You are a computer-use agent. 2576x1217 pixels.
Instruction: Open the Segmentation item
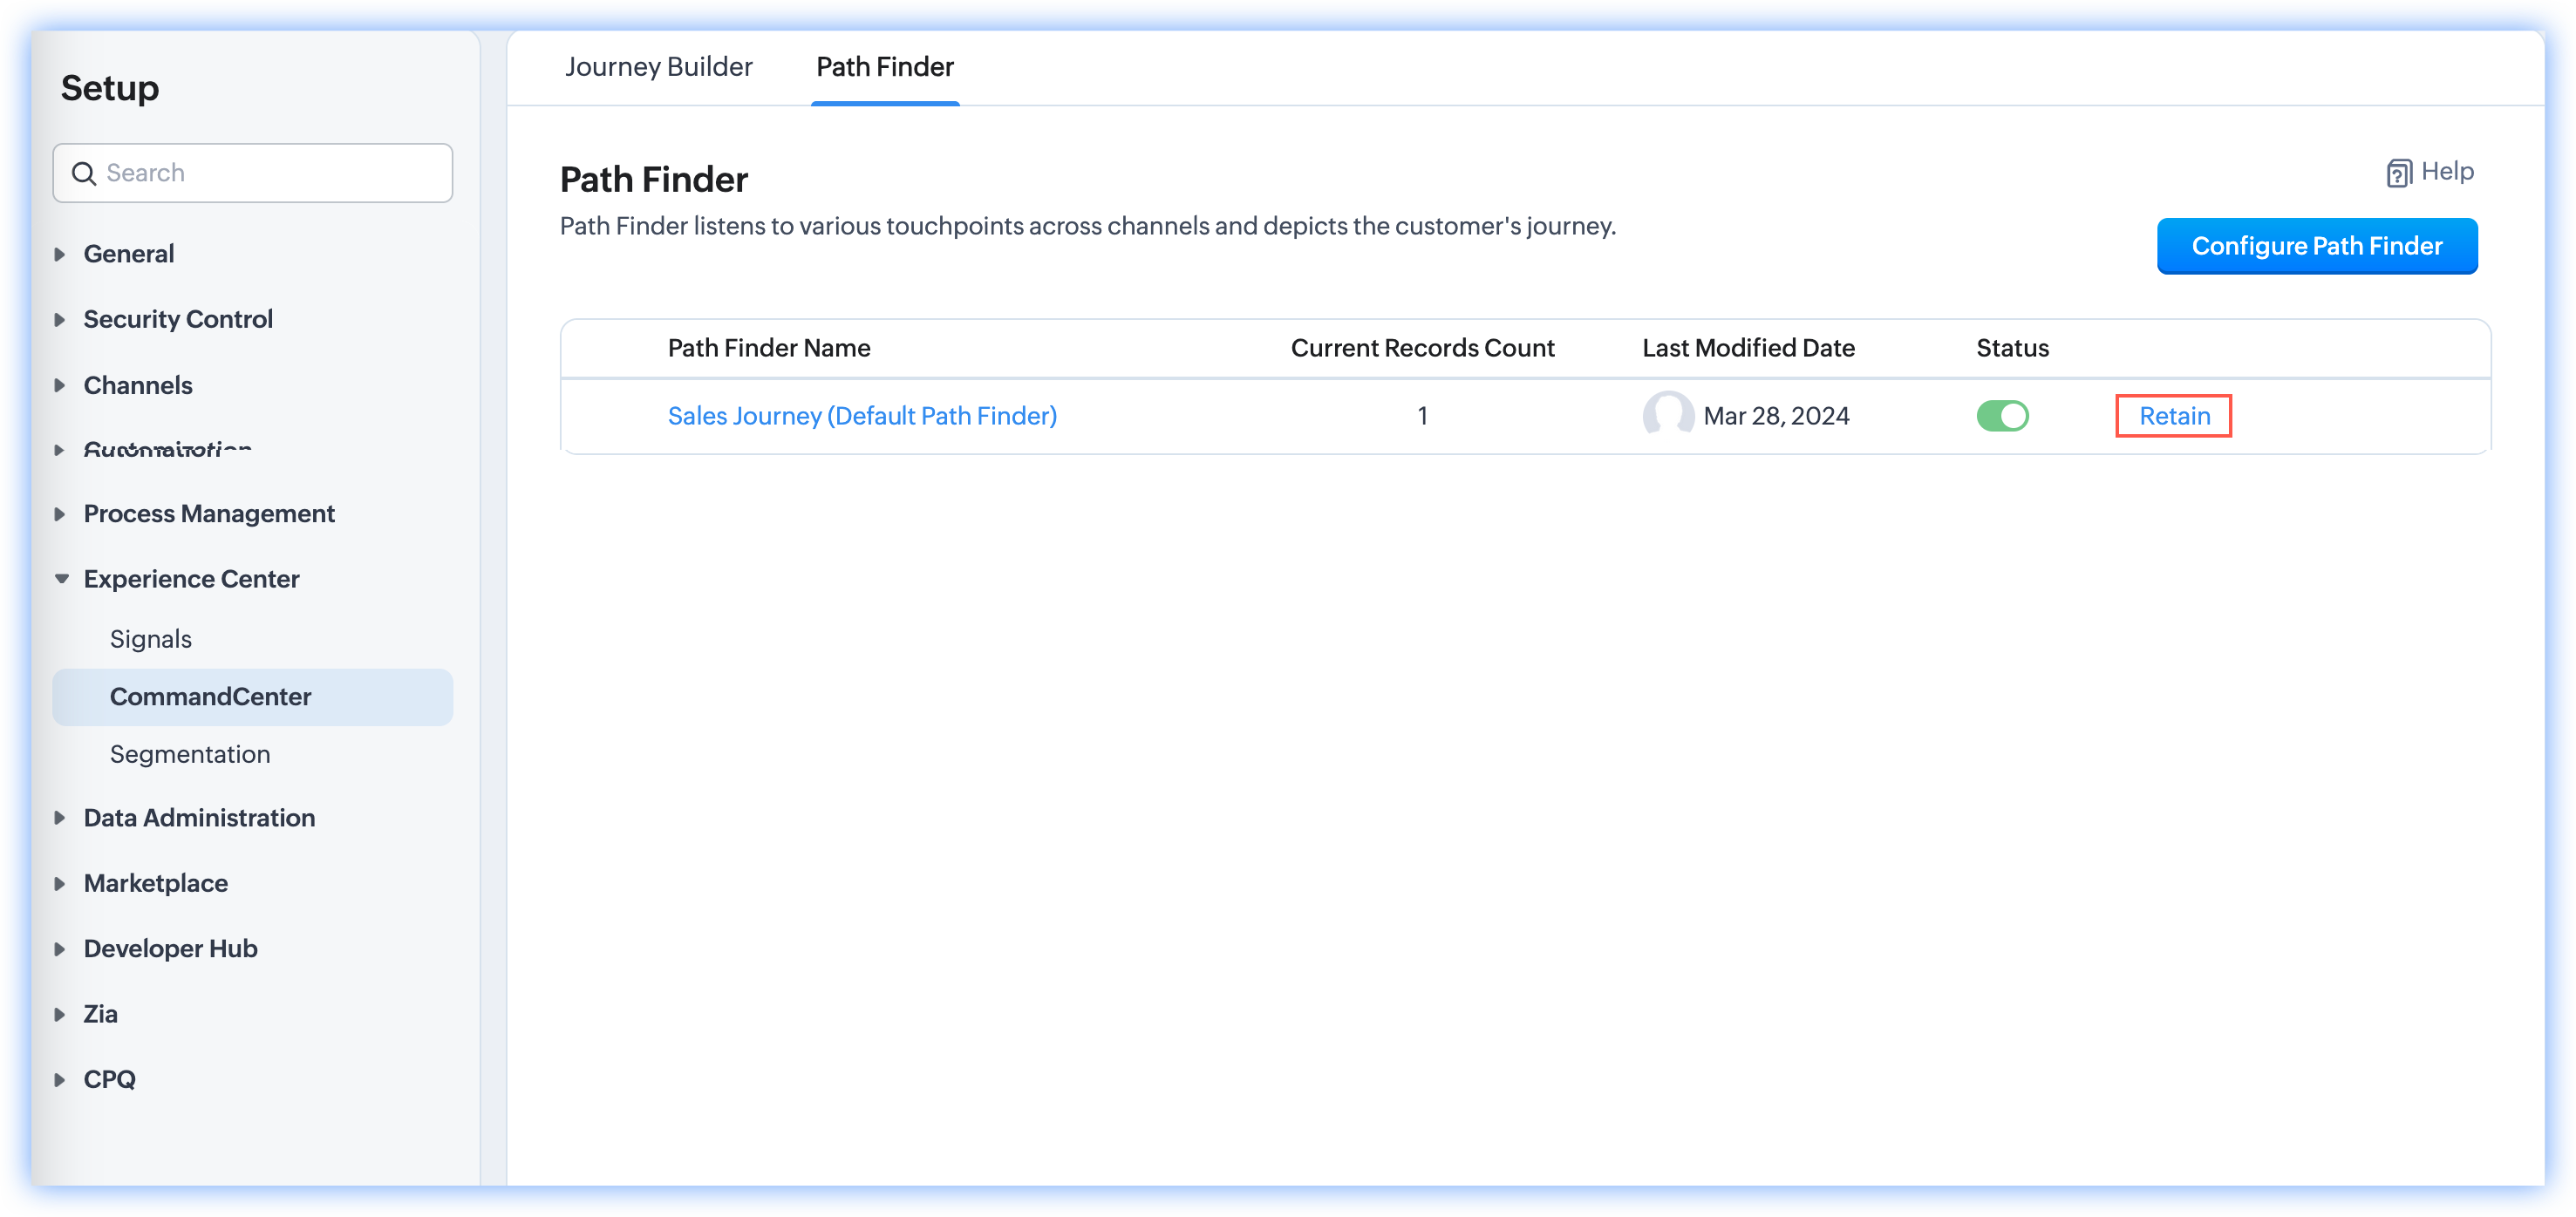(190, 754)
